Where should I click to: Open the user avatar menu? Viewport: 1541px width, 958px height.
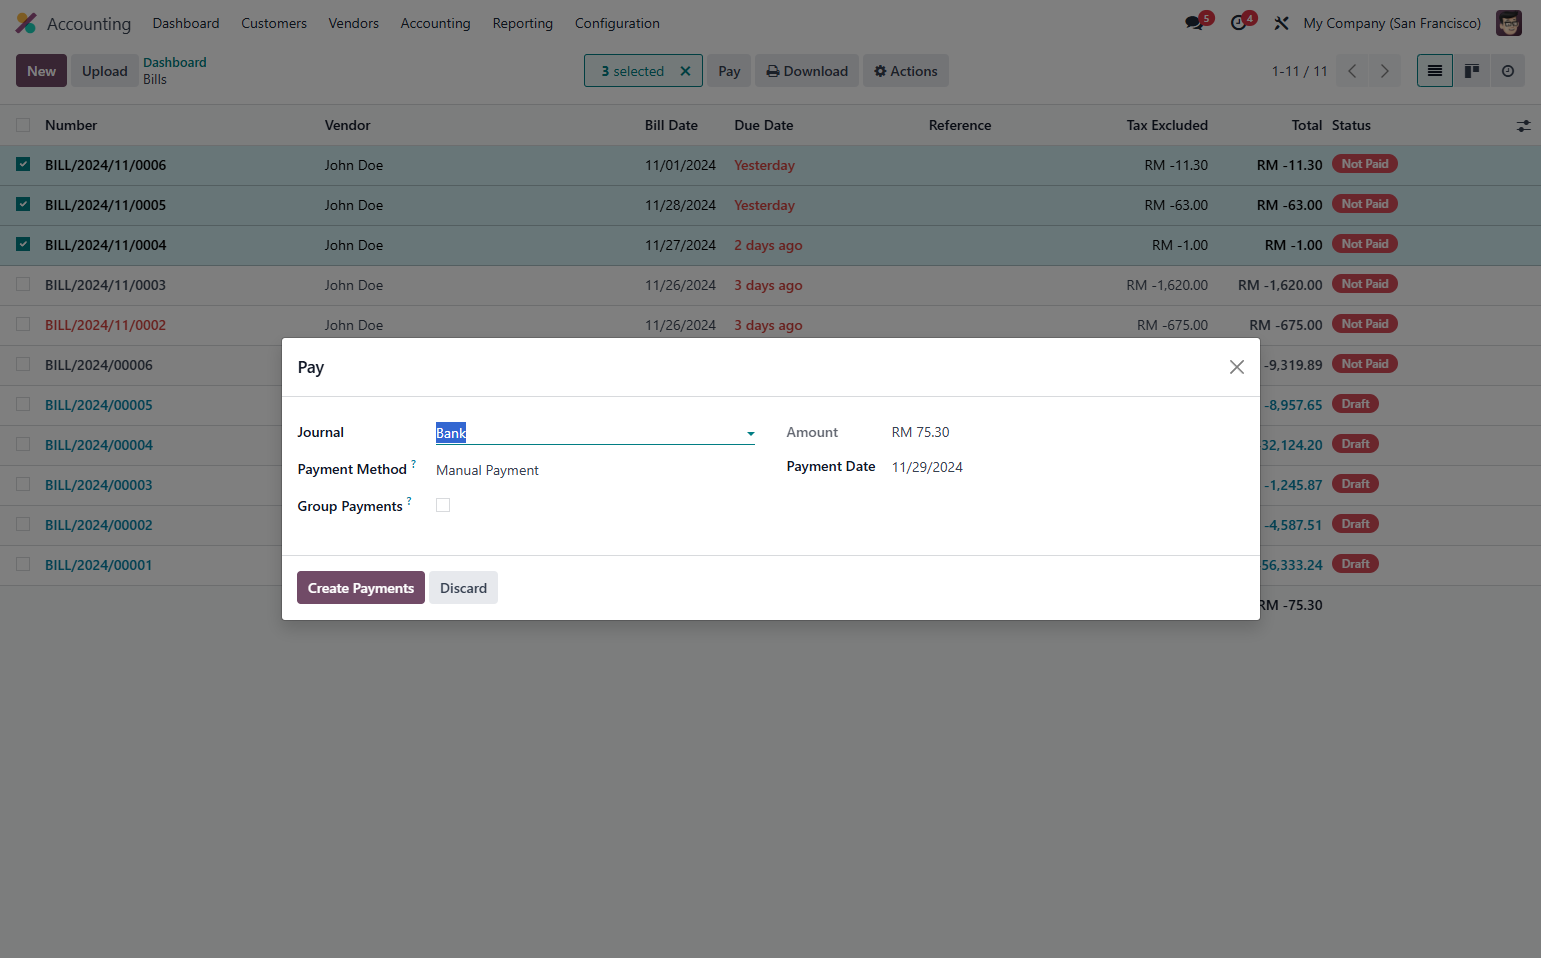click(x=1508, y=23)
